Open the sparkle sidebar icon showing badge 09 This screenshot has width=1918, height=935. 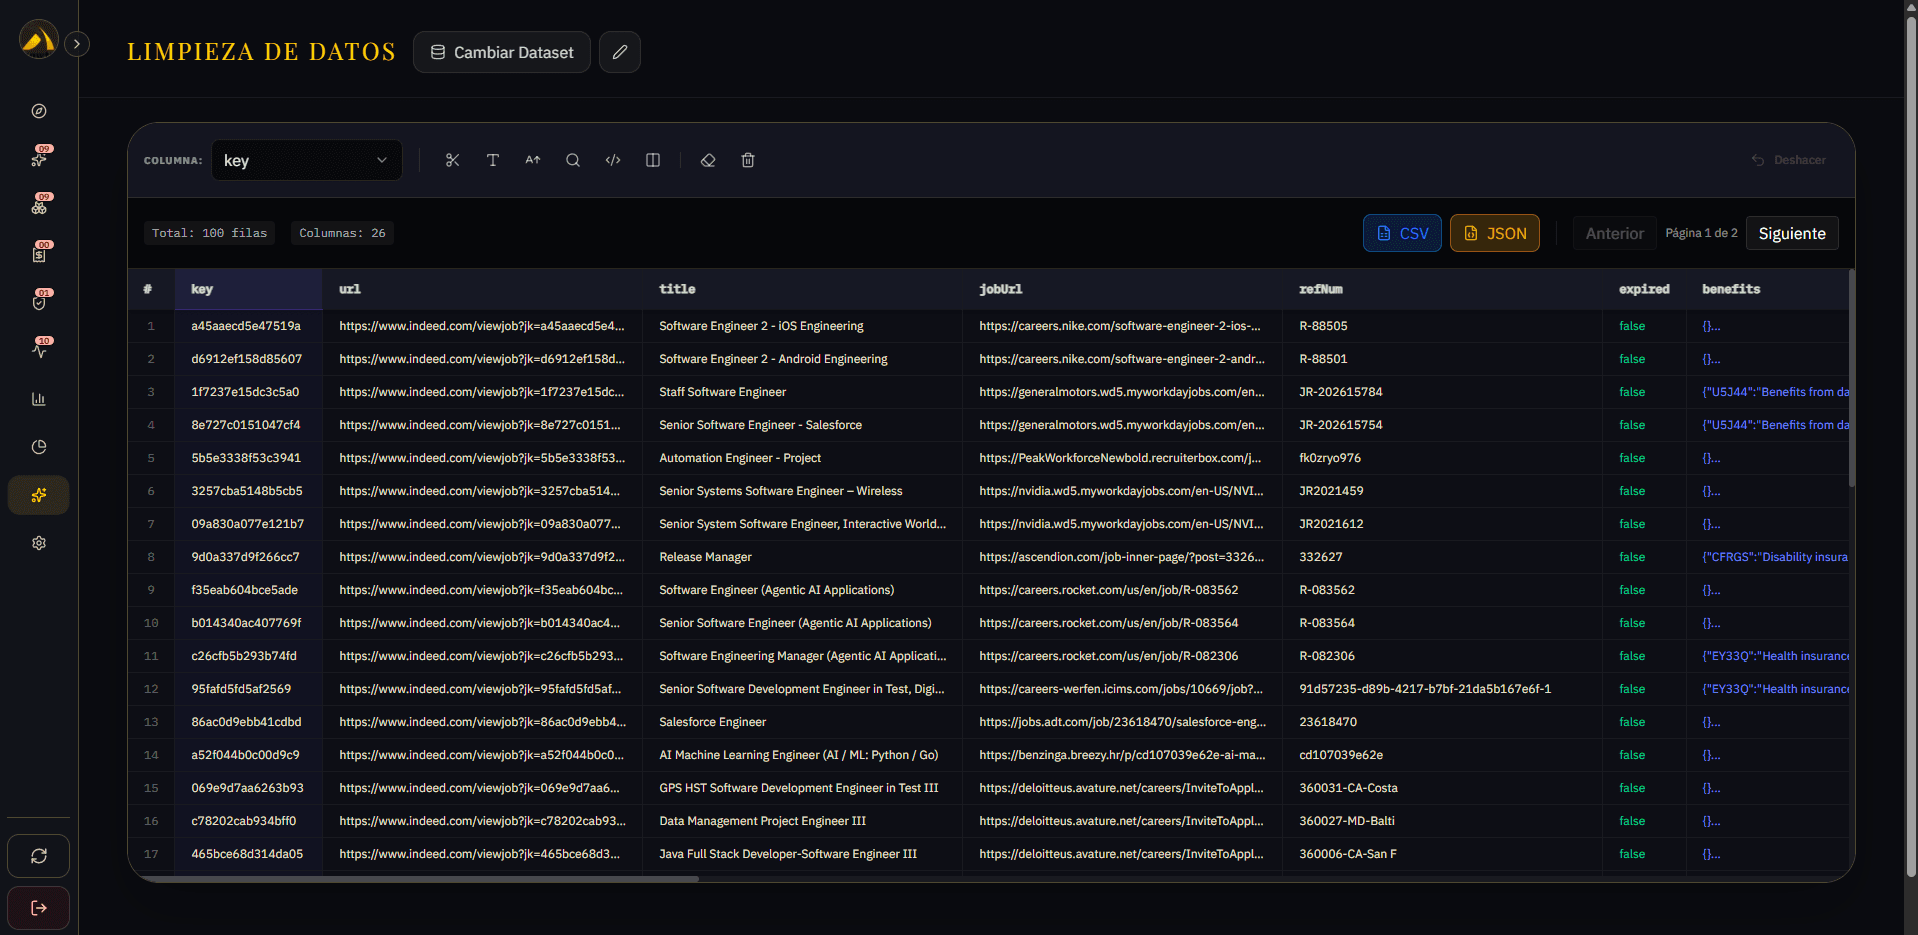39,158
